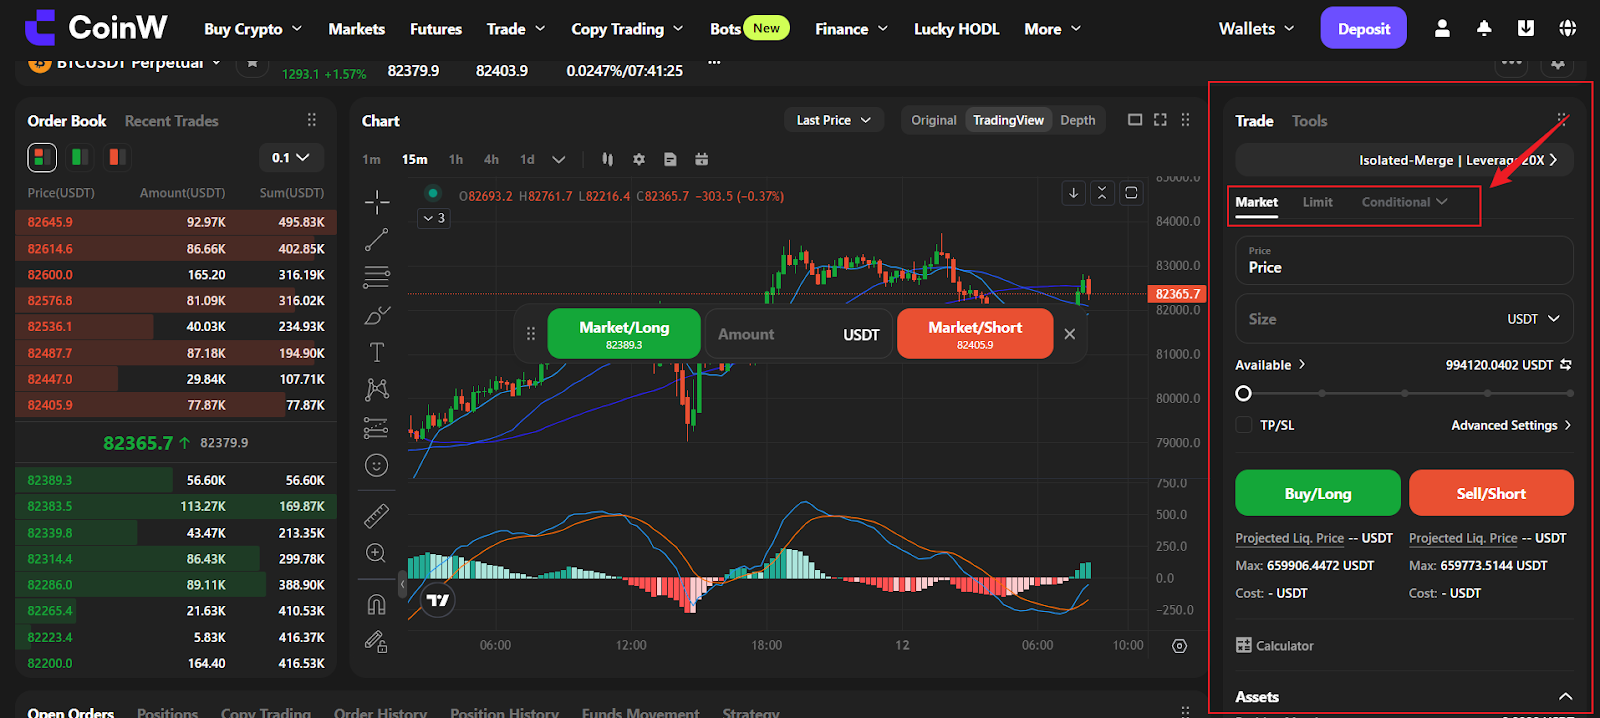Open candlestick chart type selector
The width and height of the screenshot is (1600, 718).
point(607,159)
